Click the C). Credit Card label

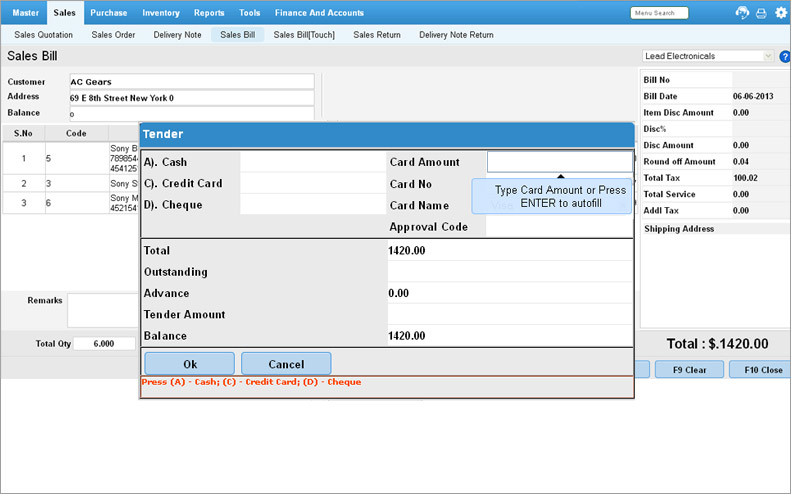click(x=183, y=184)
